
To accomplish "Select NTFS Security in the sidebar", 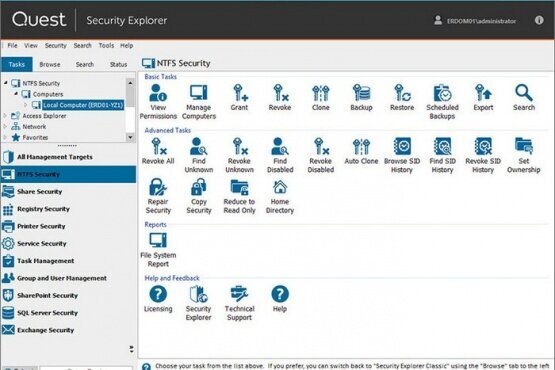I will click(69, 174).
